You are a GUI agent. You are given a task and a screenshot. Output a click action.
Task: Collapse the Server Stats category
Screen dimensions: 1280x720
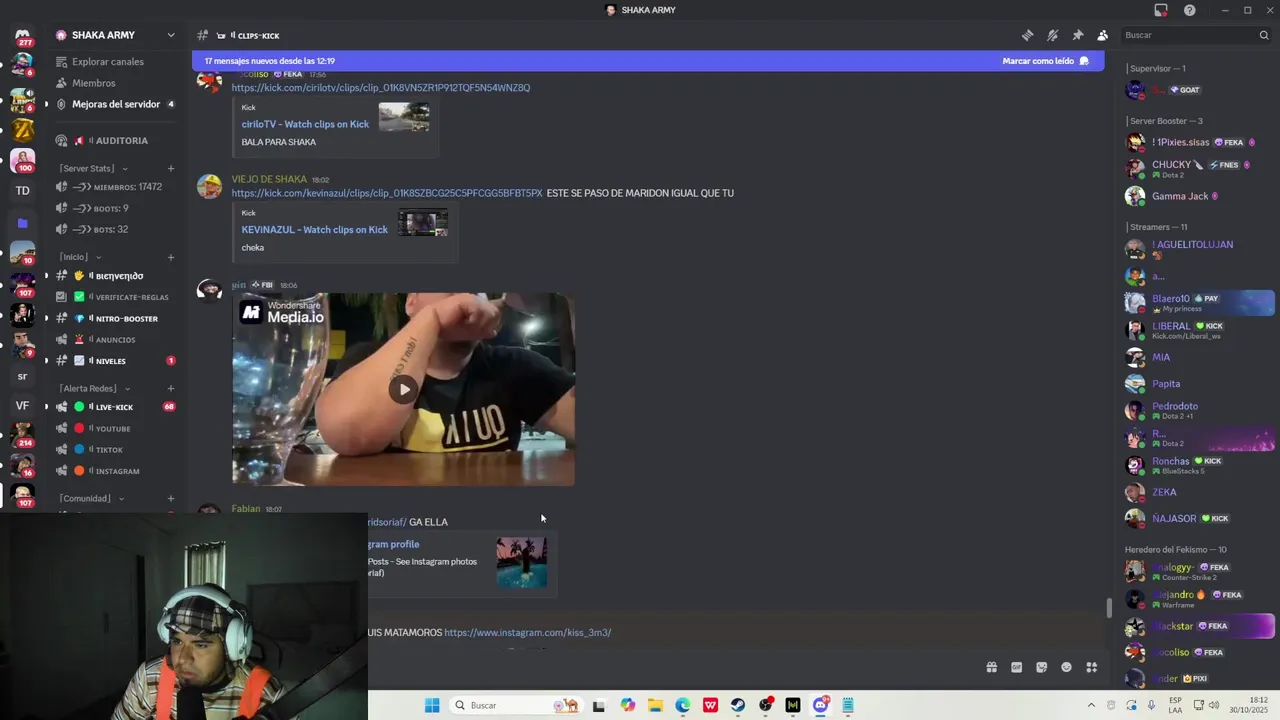[x=93, y=168]
